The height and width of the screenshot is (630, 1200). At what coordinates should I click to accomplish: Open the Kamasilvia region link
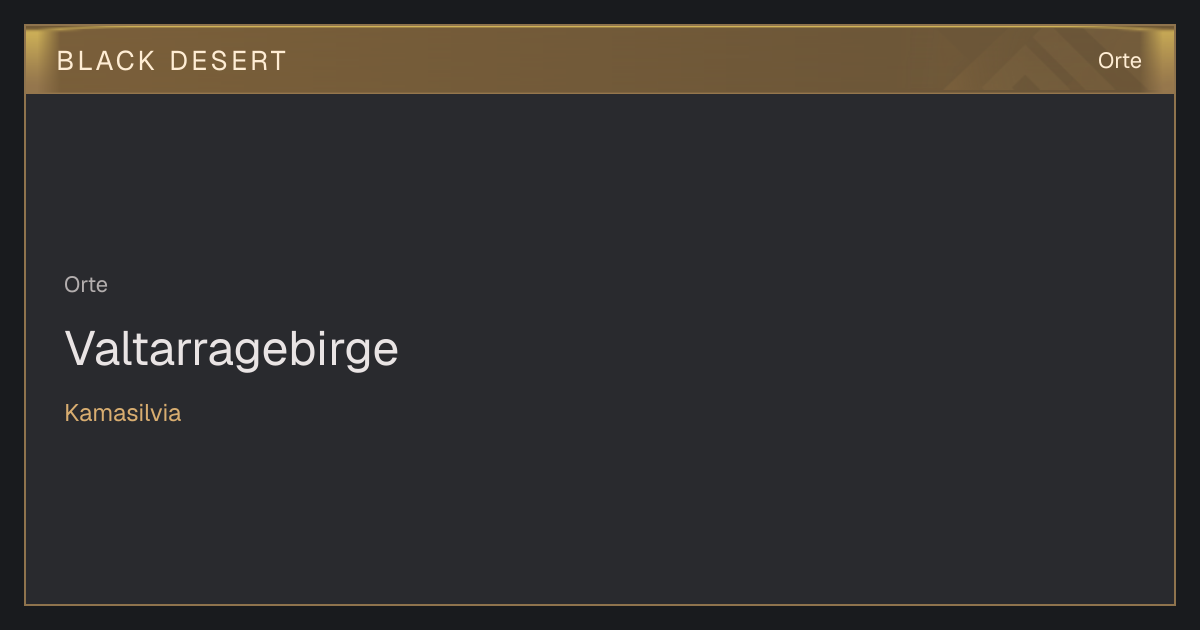123,413
